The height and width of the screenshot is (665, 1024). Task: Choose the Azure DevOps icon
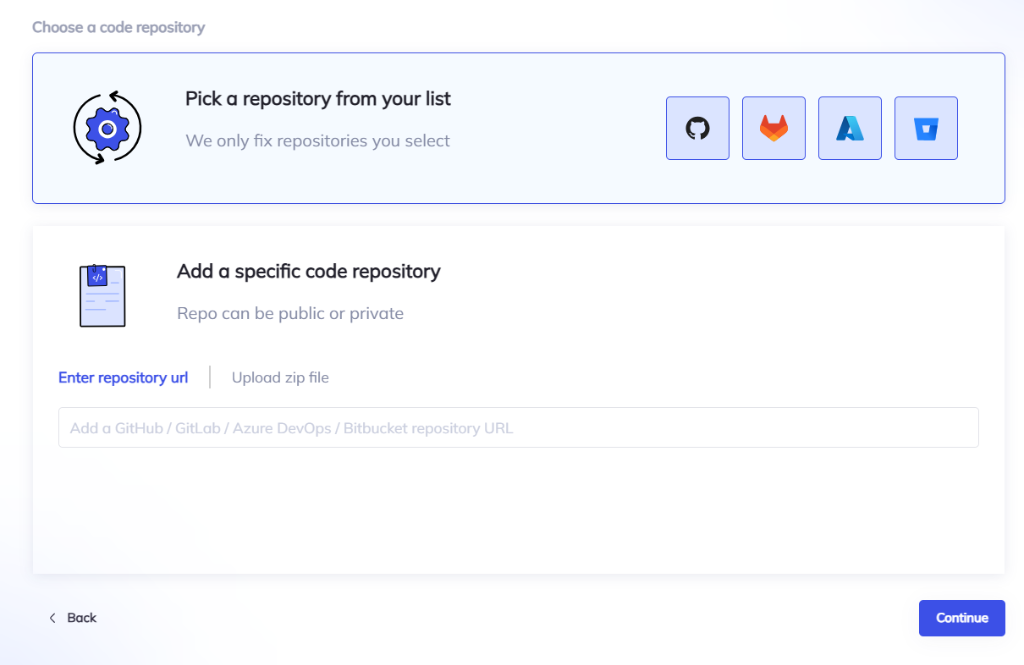(849, 128)
